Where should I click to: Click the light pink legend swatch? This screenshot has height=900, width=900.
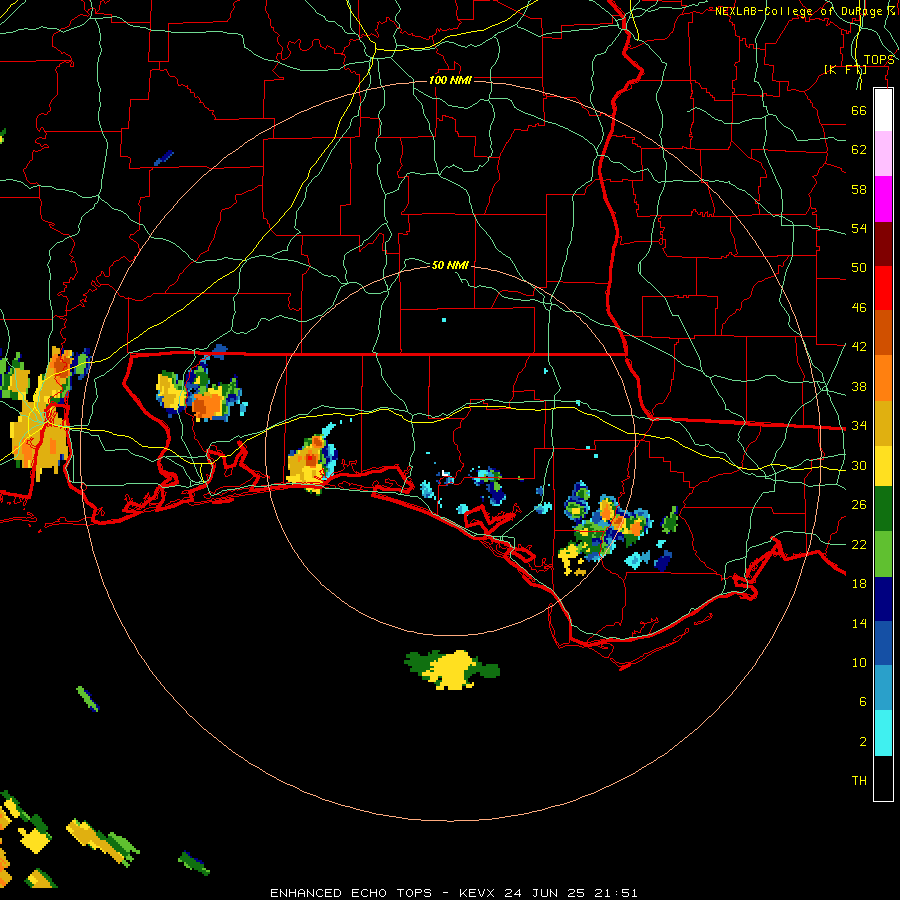tap(883, 153)
